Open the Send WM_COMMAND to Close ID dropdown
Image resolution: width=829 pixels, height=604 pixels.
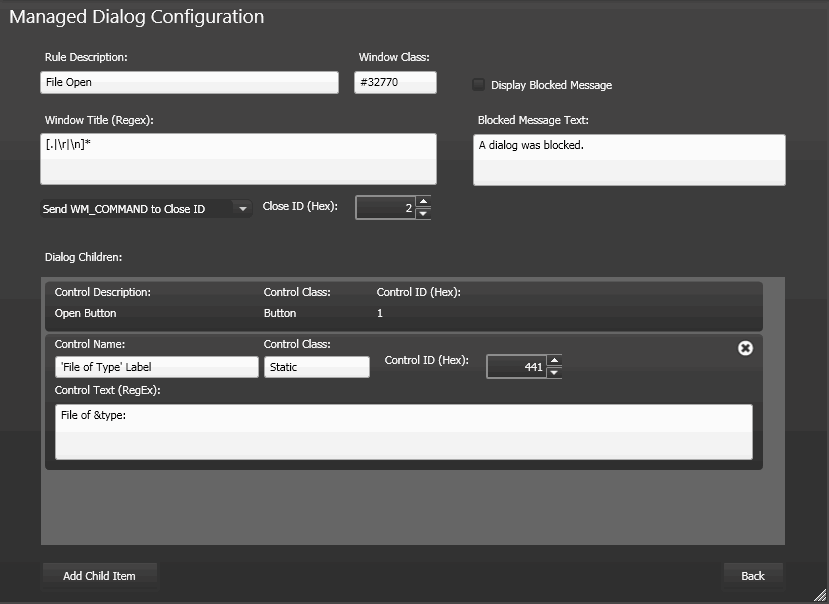click(146, 209)
